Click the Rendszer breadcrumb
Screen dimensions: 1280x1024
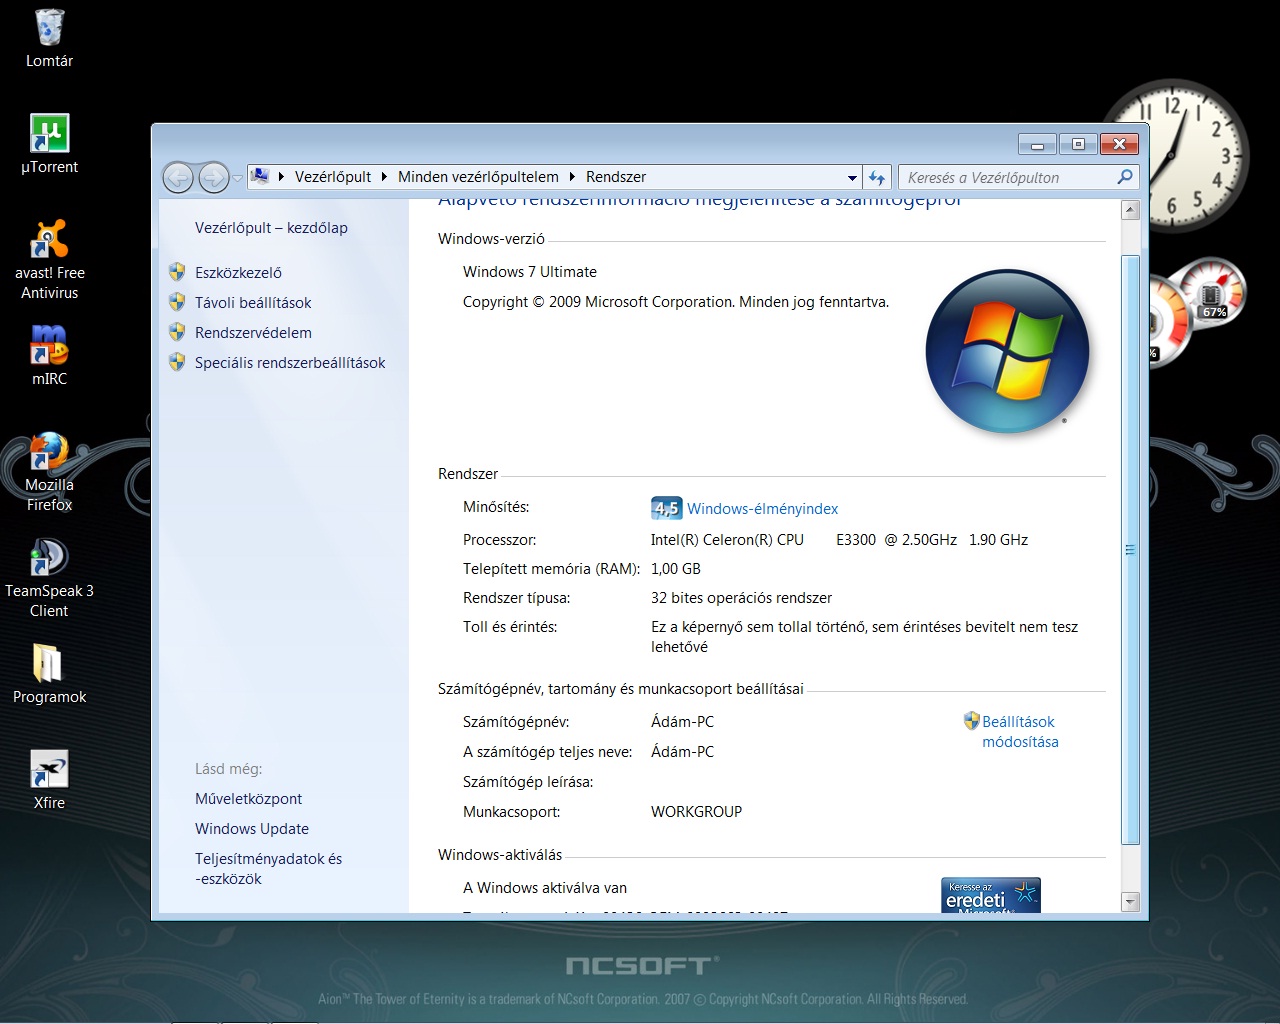coord(616,177)
